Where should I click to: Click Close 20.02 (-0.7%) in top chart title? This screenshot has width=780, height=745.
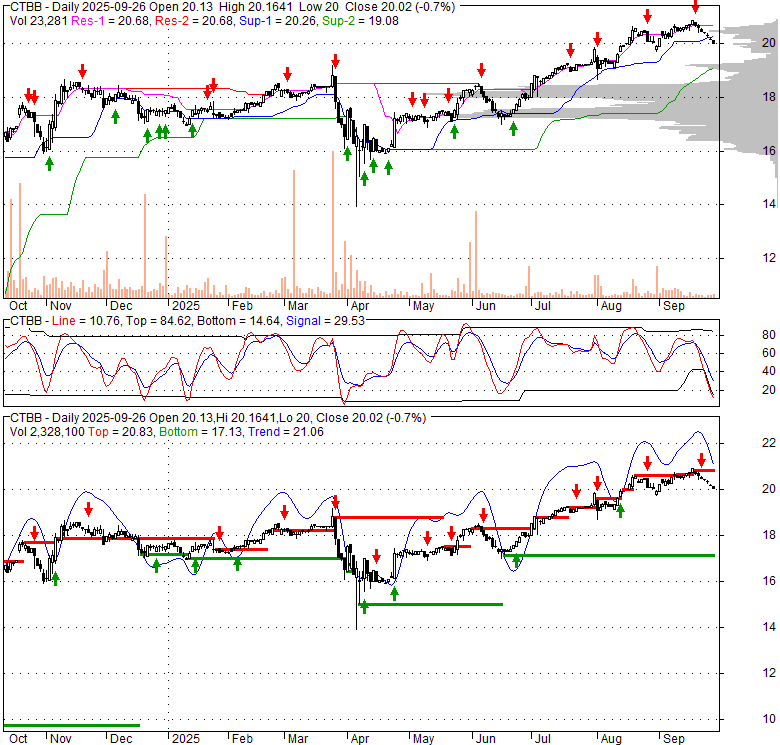click(400, 7)
